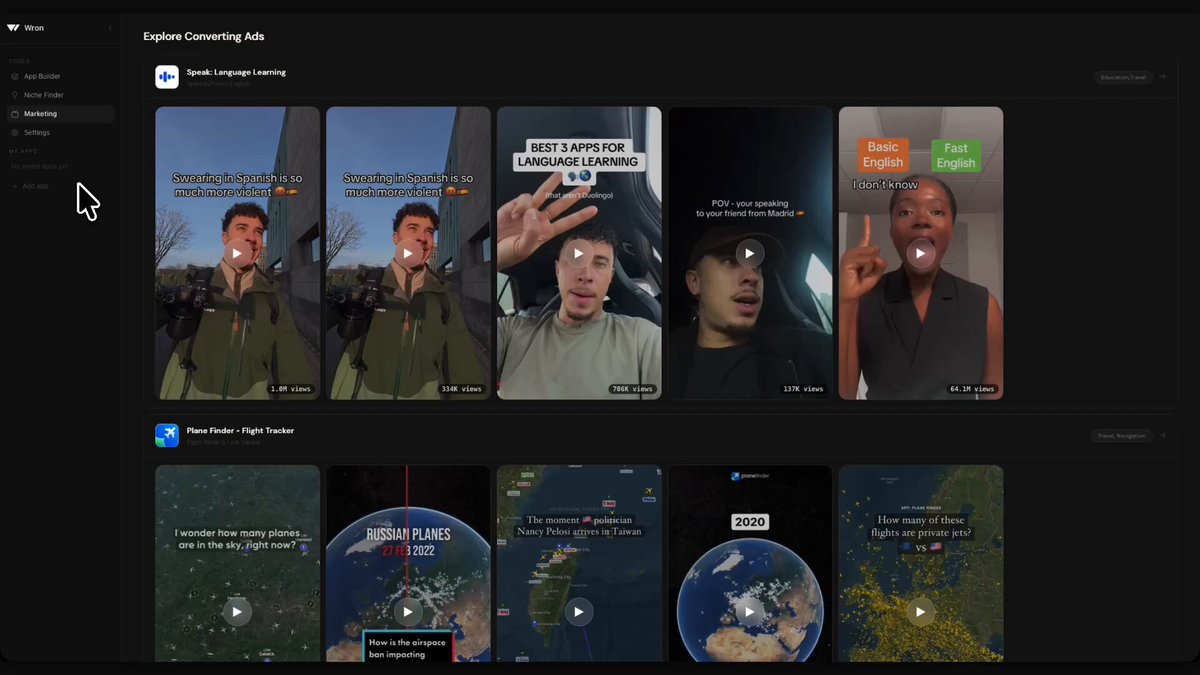The width and height of the screenshot is (1200, 675).
Task: Click the Add app button
Action: coord(31,186)
